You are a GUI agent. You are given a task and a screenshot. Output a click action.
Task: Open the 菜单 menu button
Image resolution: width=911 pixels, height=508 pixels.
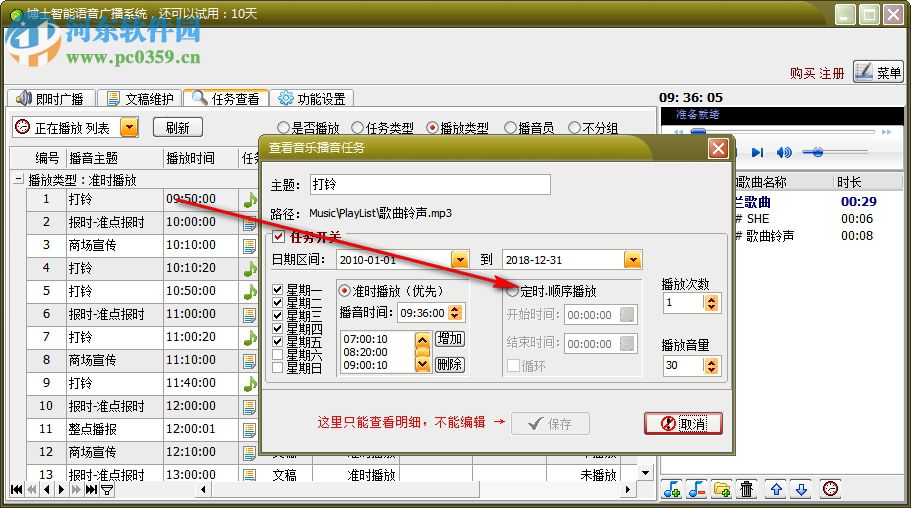pos(878,72)
